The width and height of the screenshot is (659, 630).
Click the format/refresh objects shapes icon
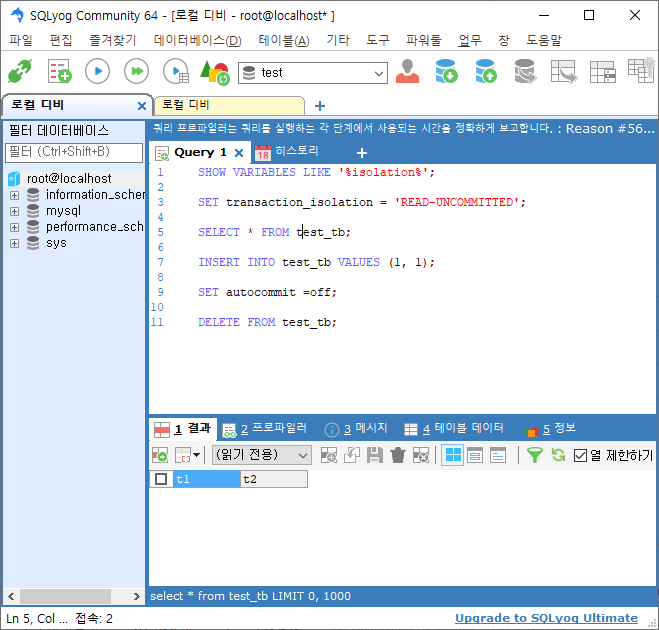coord(215,72)
